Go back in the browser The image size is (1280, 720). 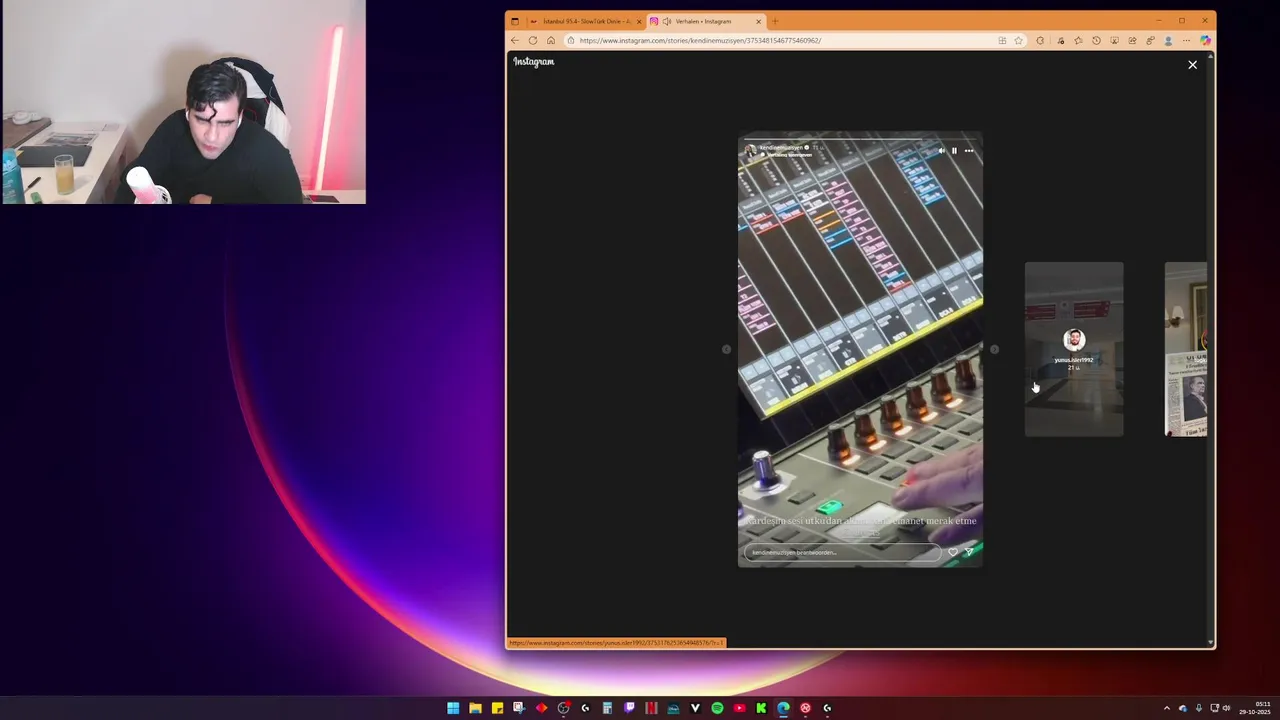point(515,41)
